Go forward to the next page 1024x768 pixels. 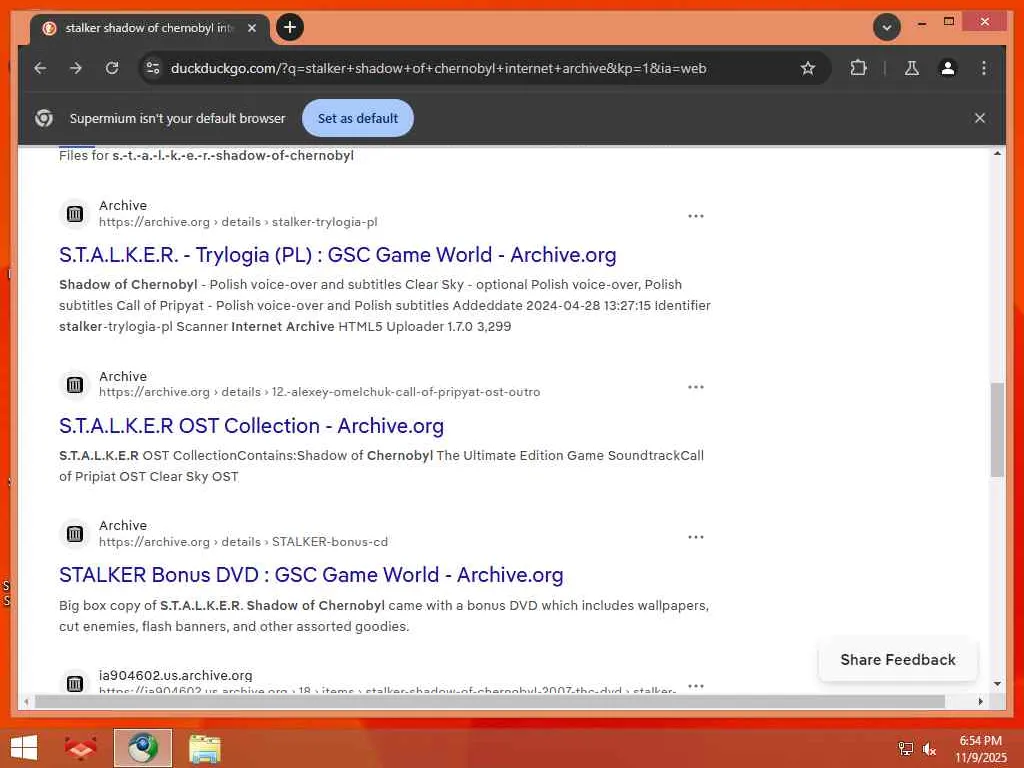[76, 68]
